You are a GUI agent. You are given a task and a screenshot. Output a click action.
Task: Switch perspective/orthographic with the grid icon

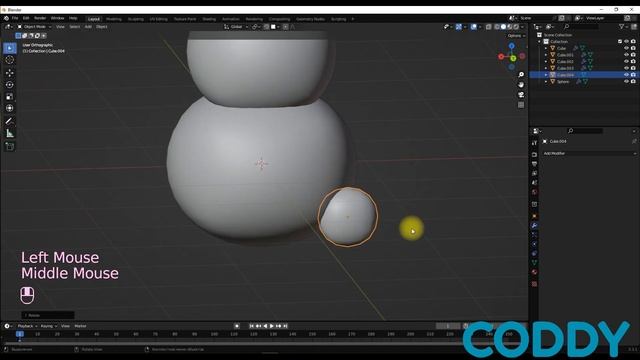pos(521,105)
